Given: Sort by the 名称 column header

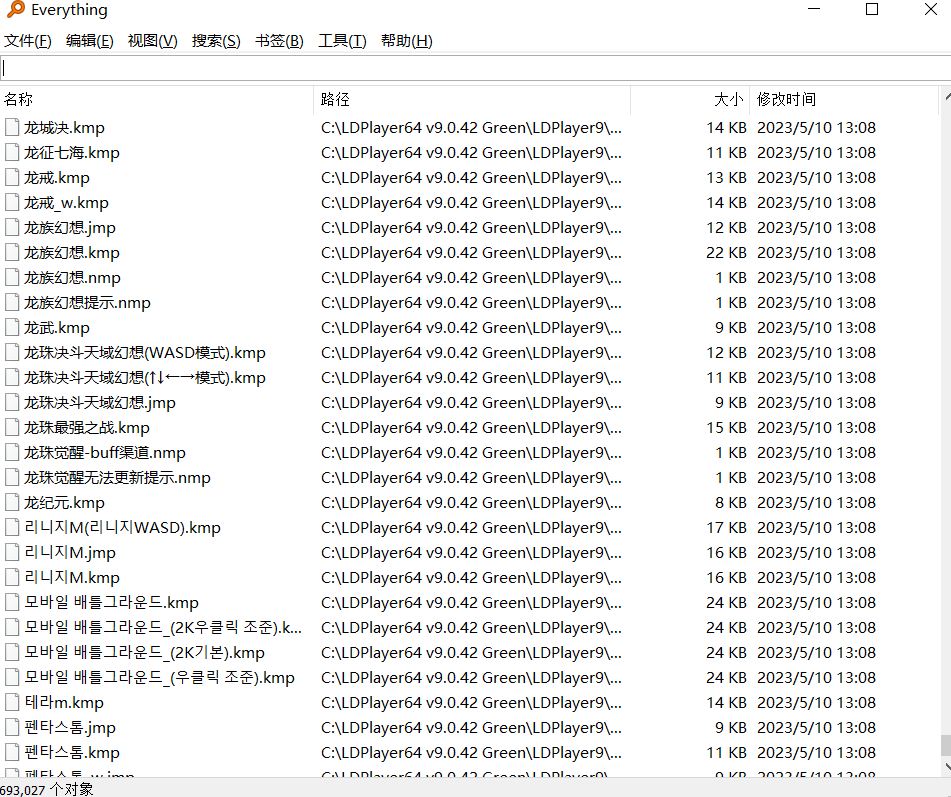Looking at the screenshot, I should point(156,99).
